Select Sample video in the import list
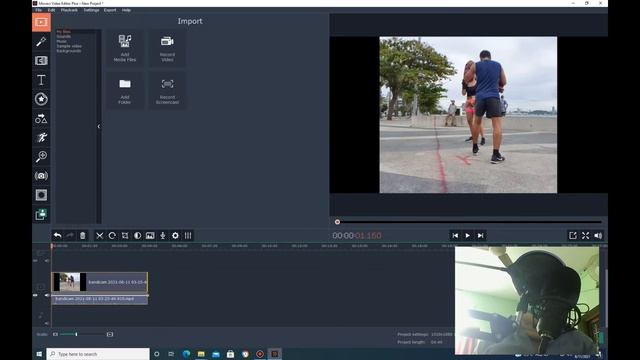Image resolution: width=640 pixels, height=360 pixels. (x=69, y=46)
